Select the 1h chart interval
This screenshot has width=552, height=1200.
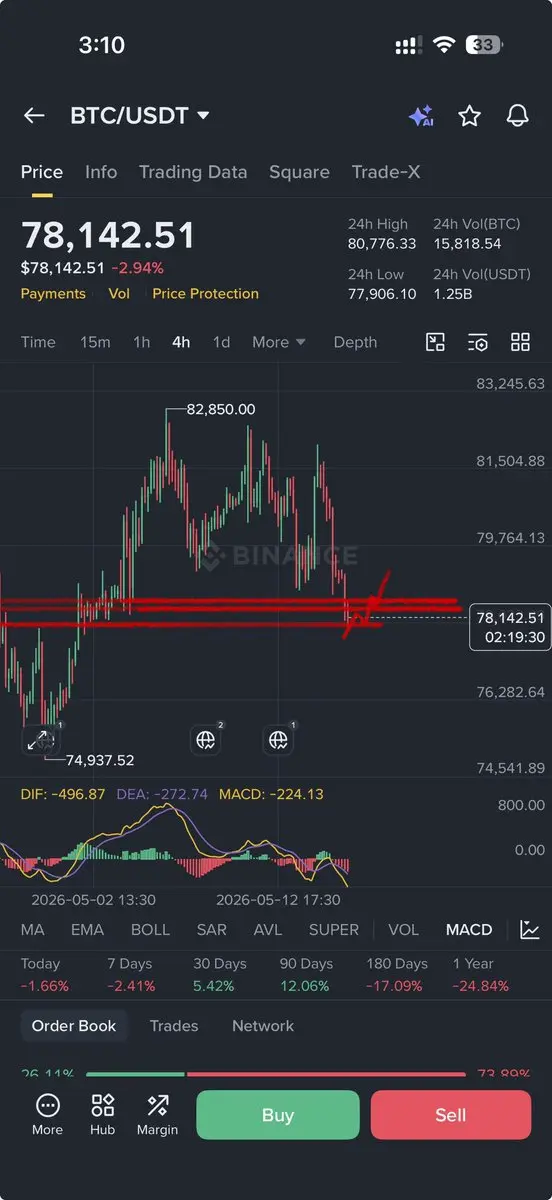pyautogui.click(x=142, y=342)
